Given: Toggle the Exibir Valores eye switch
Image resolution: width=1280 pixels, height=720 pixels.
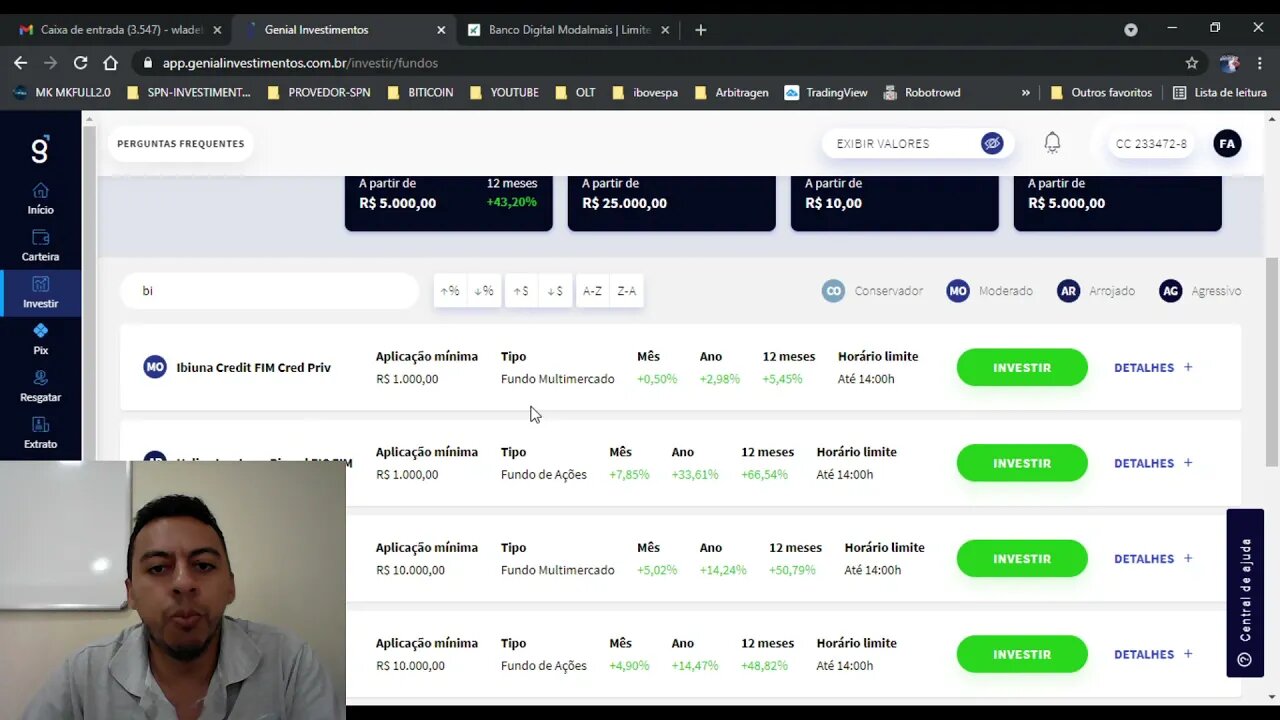Looking at the screenshot, I should click(992, 143).
